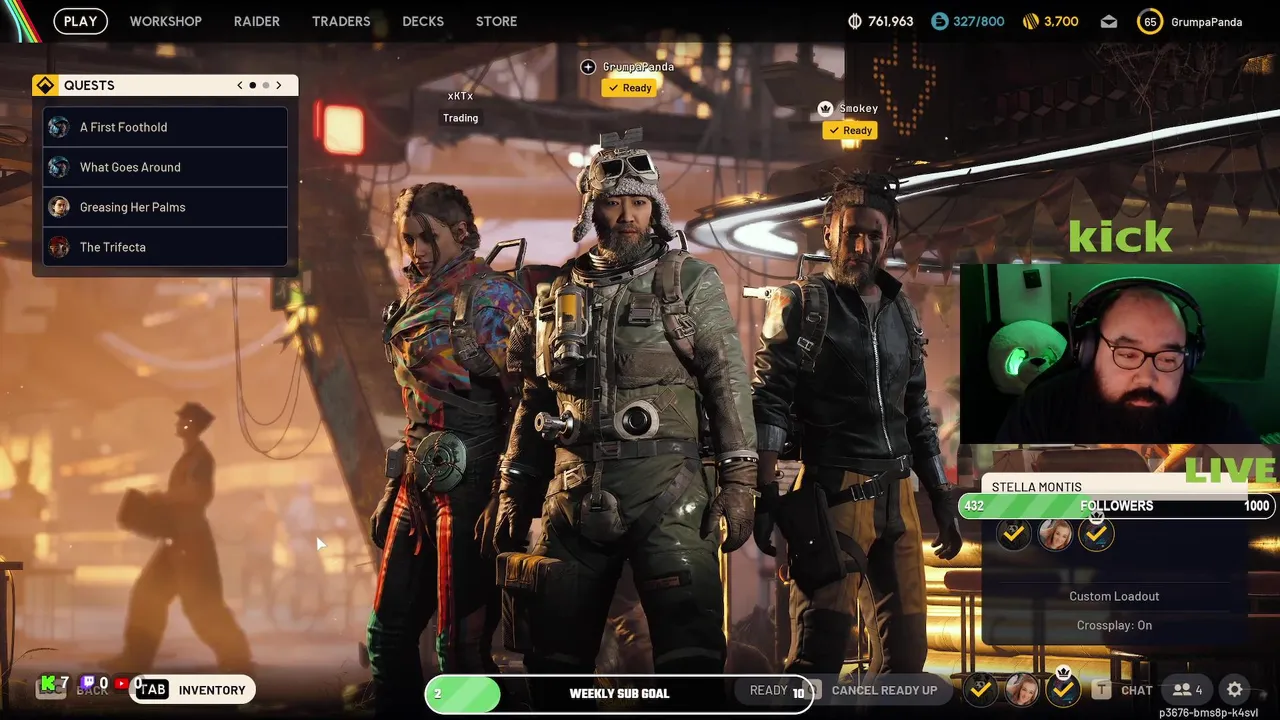This screenshot has height=720, width=1280.
Task: Click crowned leader checkmark avatar in bottom bar
Action: (1063, 688)
